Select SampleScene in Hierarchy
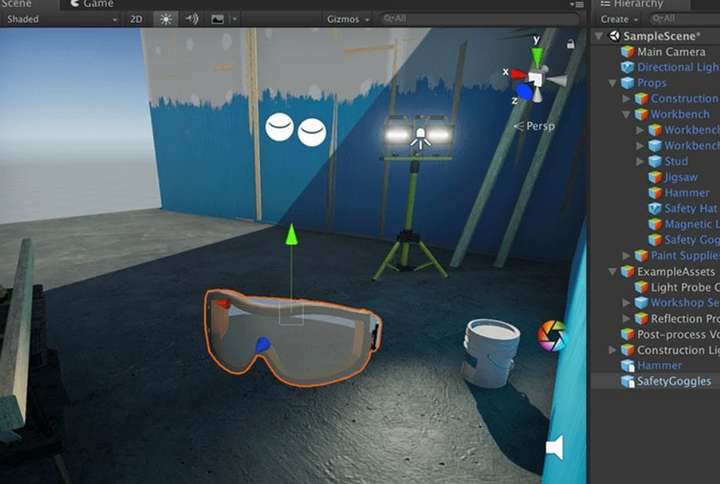The height and width of the screenshot is (484, 720). coord(662,36)
